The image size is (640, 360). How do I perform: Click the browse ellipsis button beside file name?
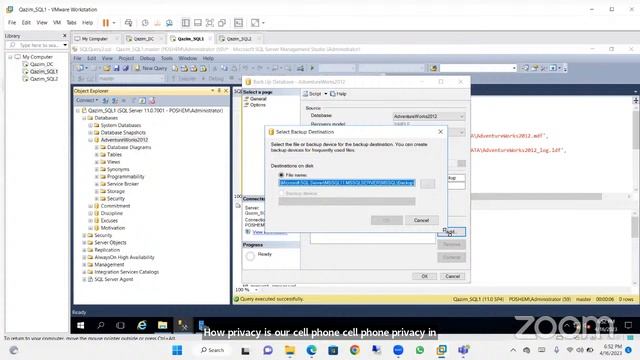tap(428, 183)
